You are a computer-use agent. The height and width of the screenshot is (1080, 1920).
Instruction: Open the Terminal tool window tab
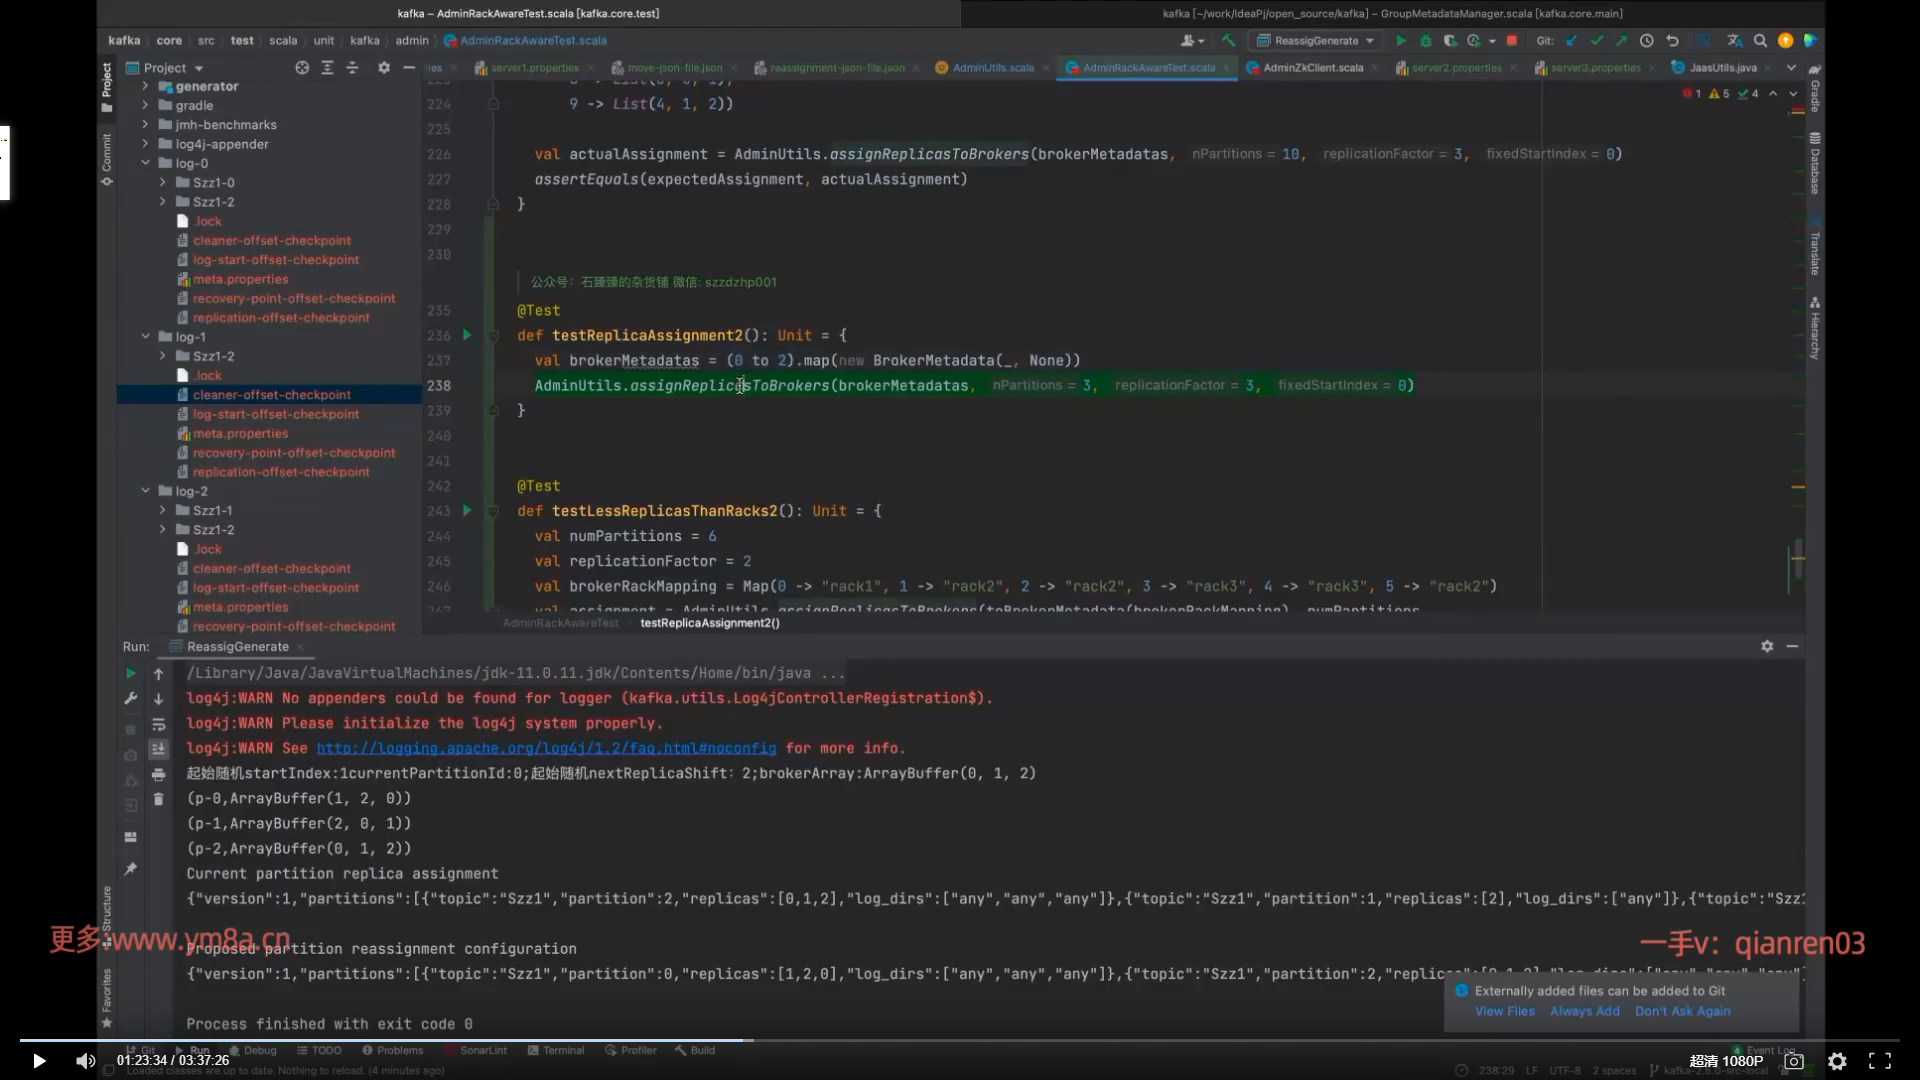click(x=556, y=1051)
